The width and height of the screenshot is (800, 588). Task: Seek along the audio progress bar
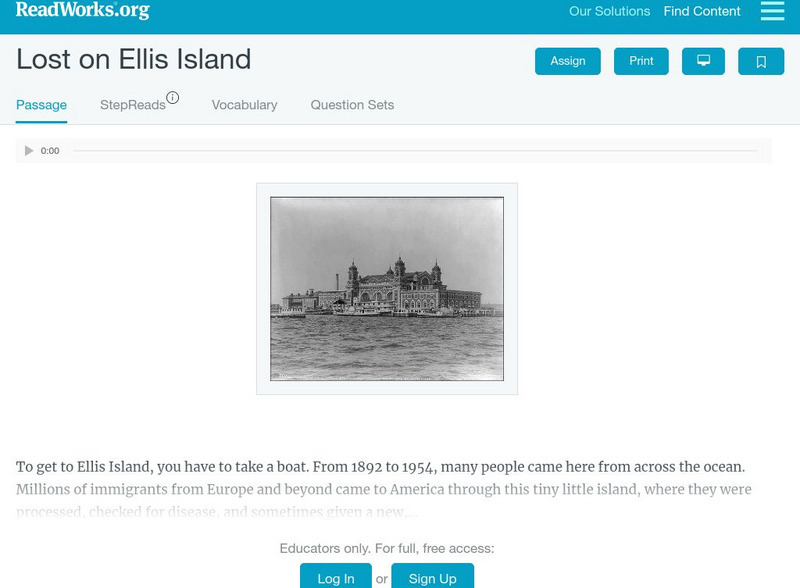pyautogui.click(x=415, y=151)
